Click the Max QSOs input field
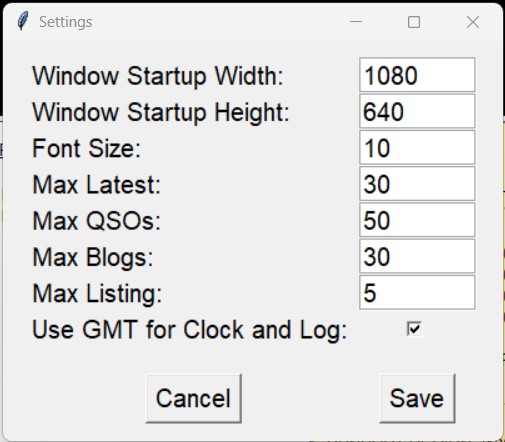 417,220
